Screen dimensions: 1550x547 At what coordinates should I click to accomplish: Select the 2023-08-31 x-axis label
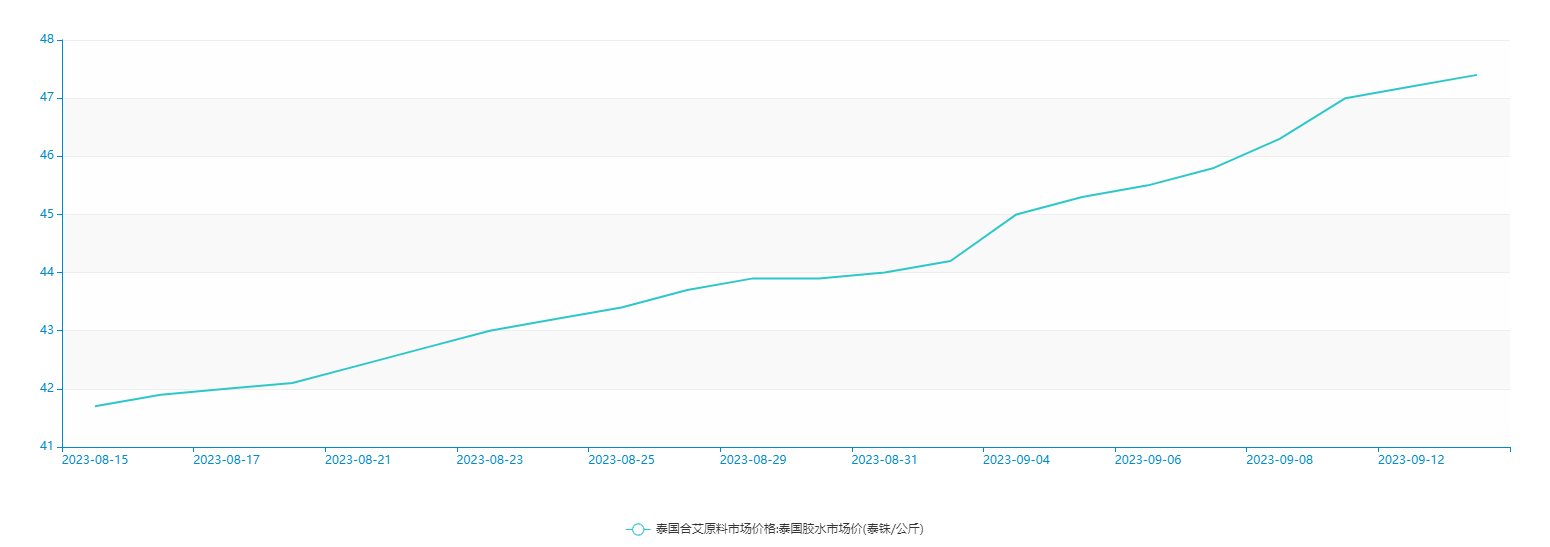884,460
